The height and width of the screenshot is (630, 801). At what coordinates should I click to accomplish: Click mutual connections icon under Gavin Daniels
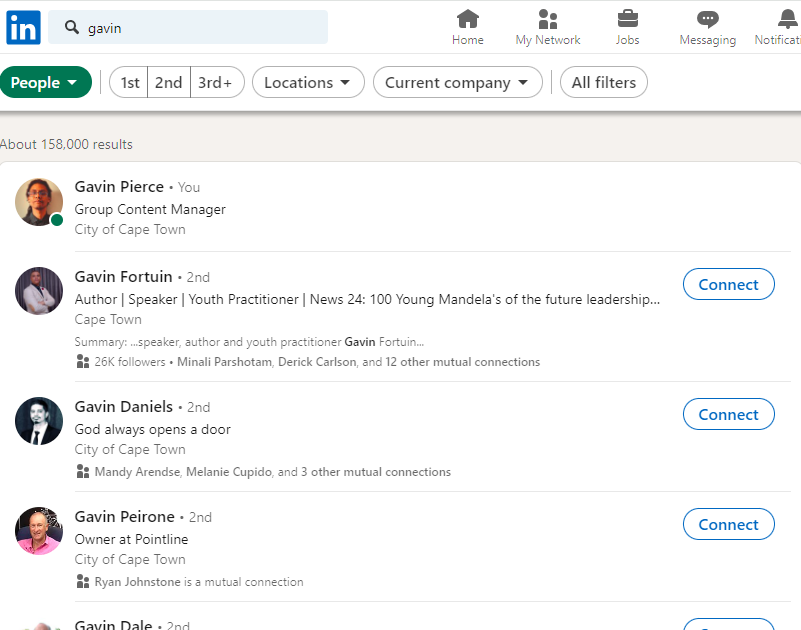pos(83,471)
